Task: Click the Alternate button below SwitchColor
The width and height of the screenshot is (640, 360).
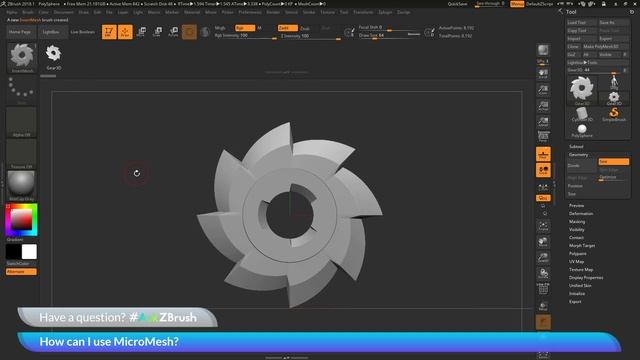Action: pos(21,271)
